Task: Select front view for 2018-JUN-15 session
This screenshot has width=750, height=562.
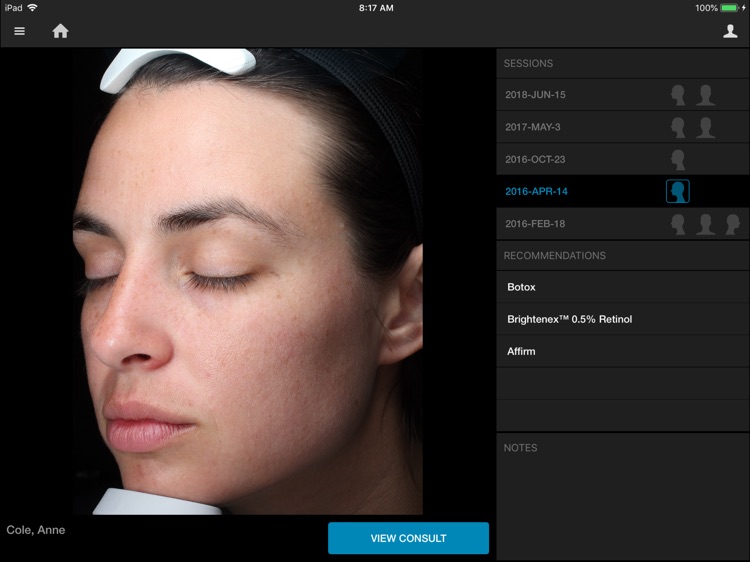Action: (706, 95)
